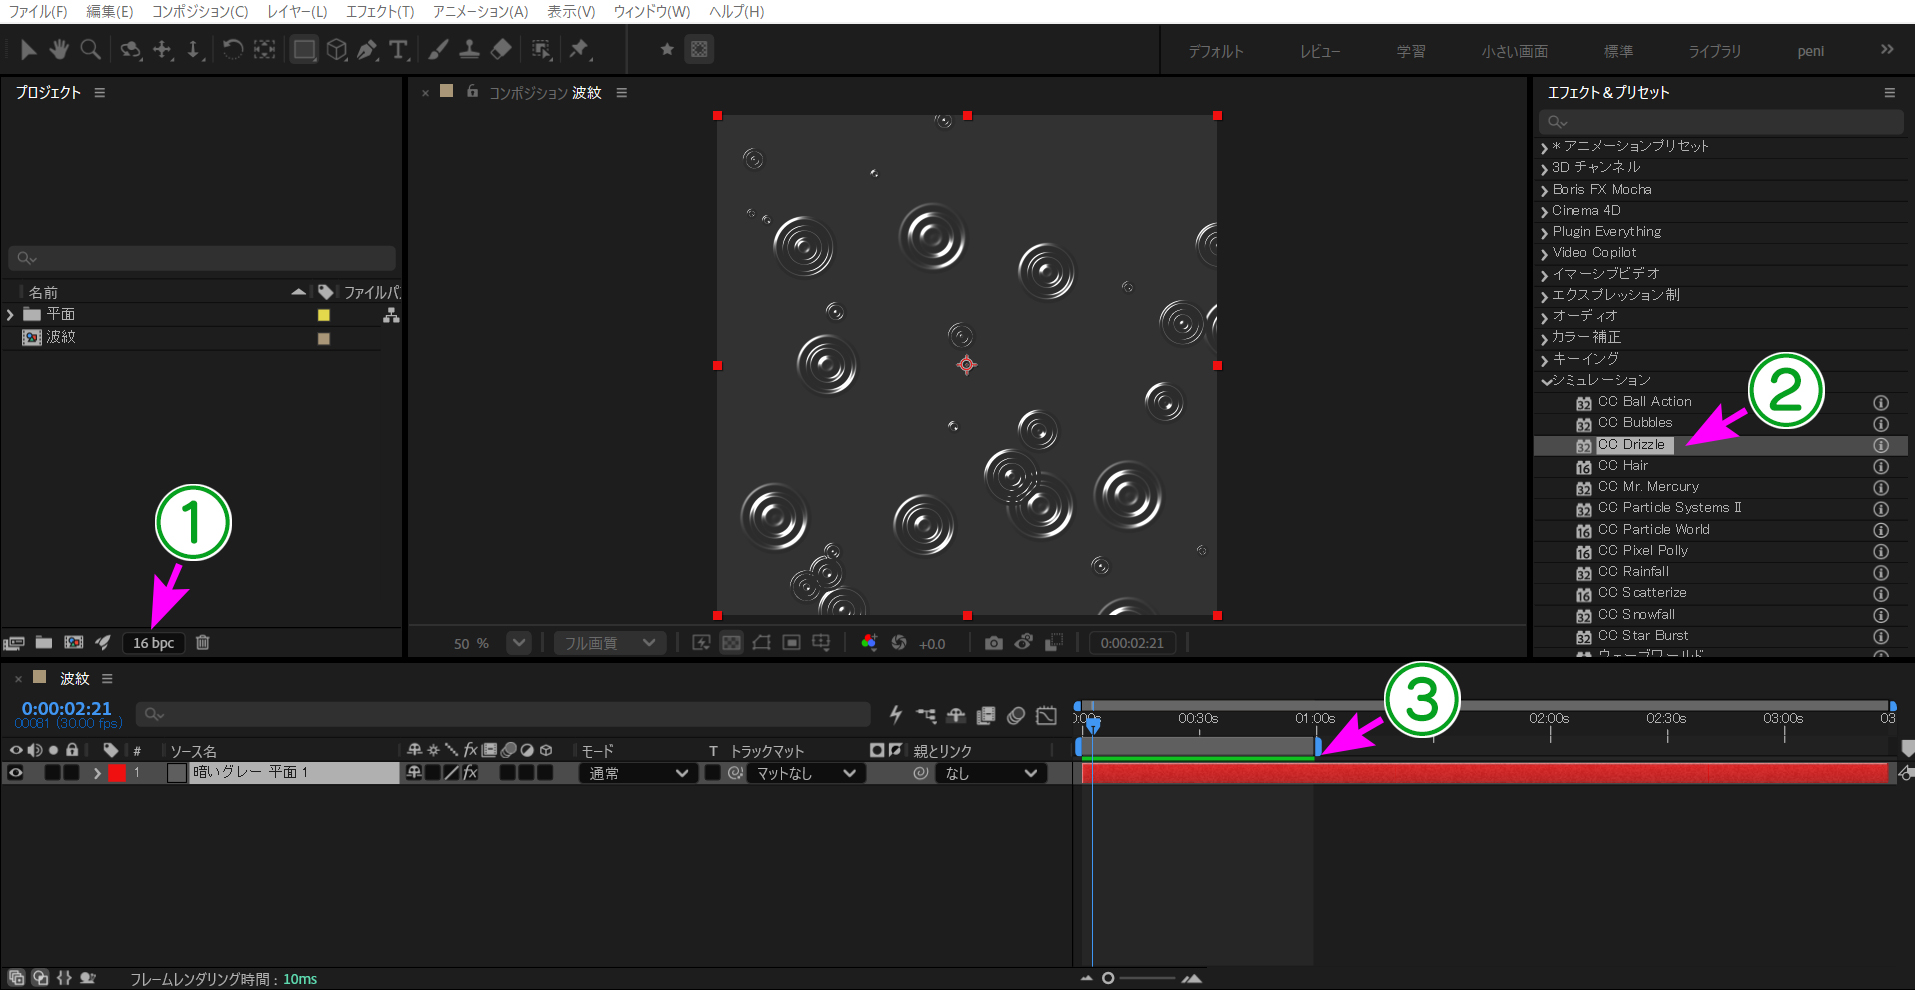This screenshot has width=1915, height=990.
Task: Expand the 平面 folder in Project panel
Action: pyautogui.click(x=11, y=315)
